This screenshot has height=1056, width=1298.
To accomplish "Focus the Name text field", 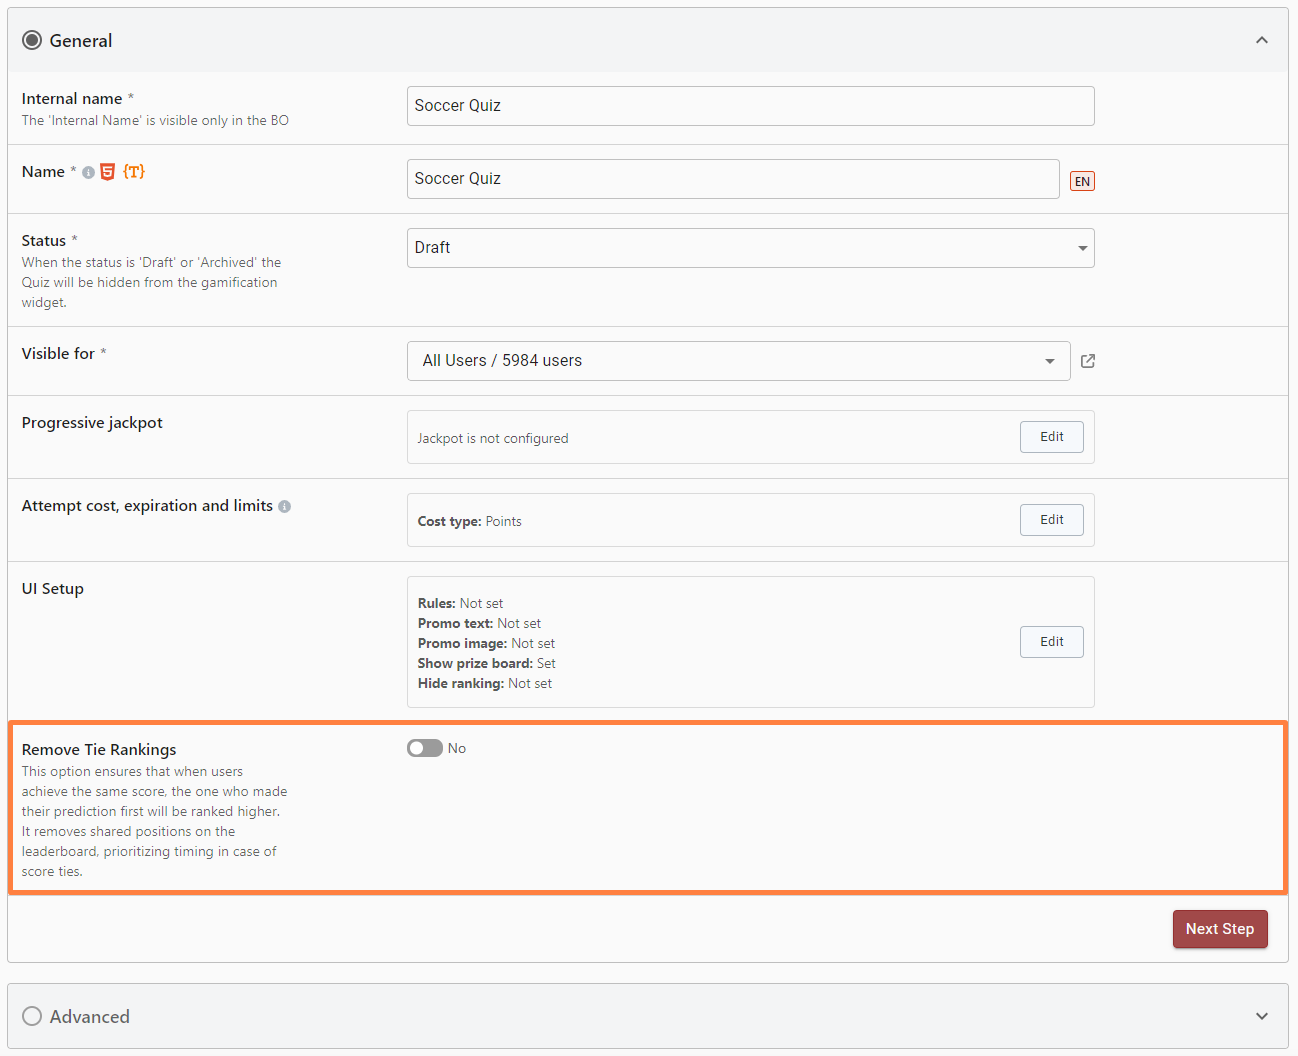I will (x=732, y=179).
